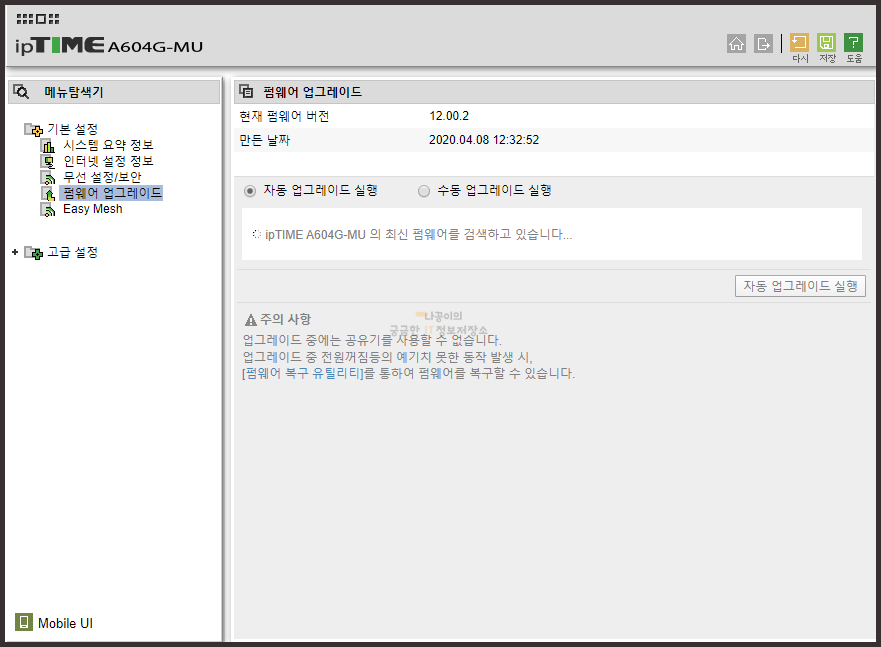Go to the router home page icon
This screenshot has height=647, width=881.
pos(736,43)
